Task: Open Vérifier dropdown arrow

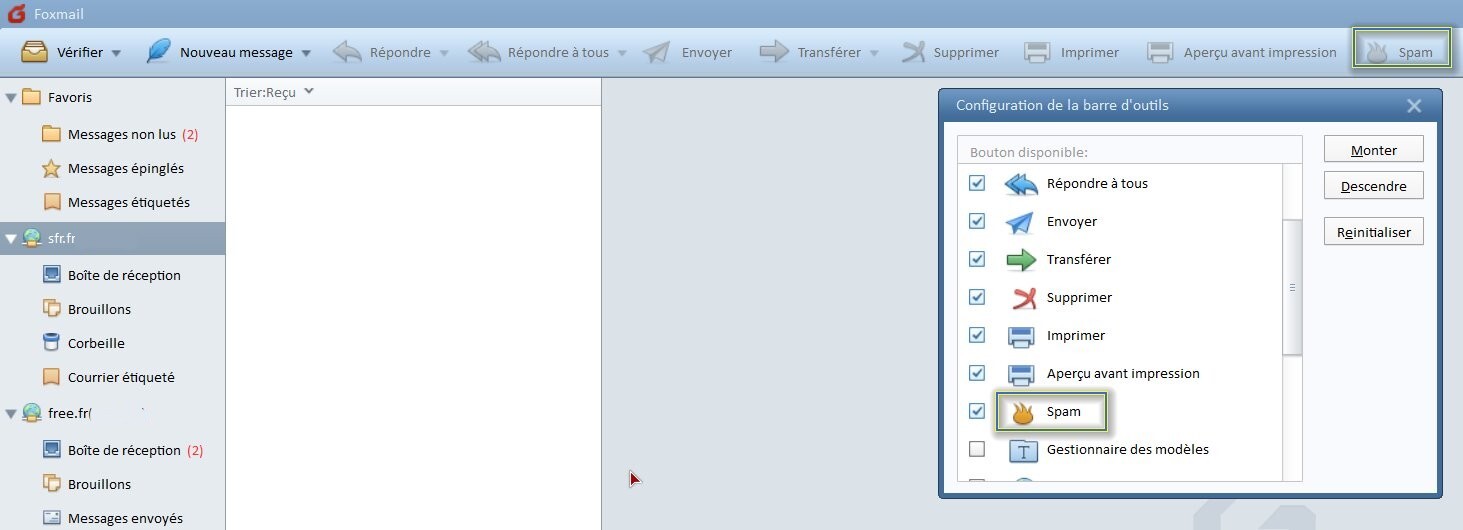Action: (x=116, y=53)
